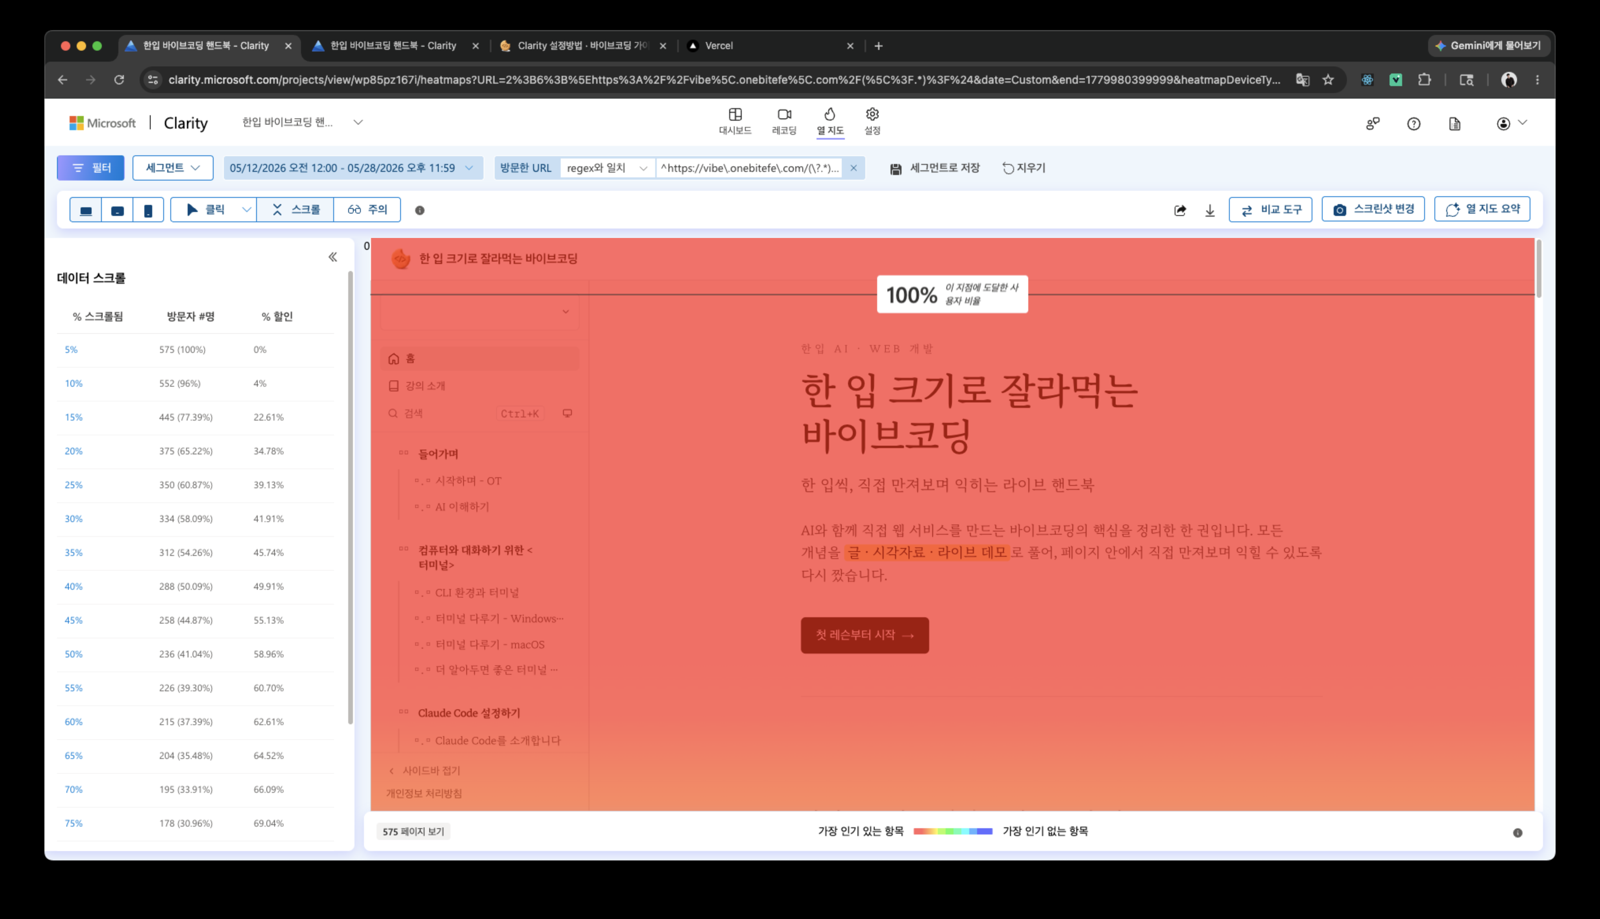Image resolution: width=1600 pixels, height=919 pixels.
Task: Open the 비교 도구 compare tool
Action: (x=1271, y=210)
